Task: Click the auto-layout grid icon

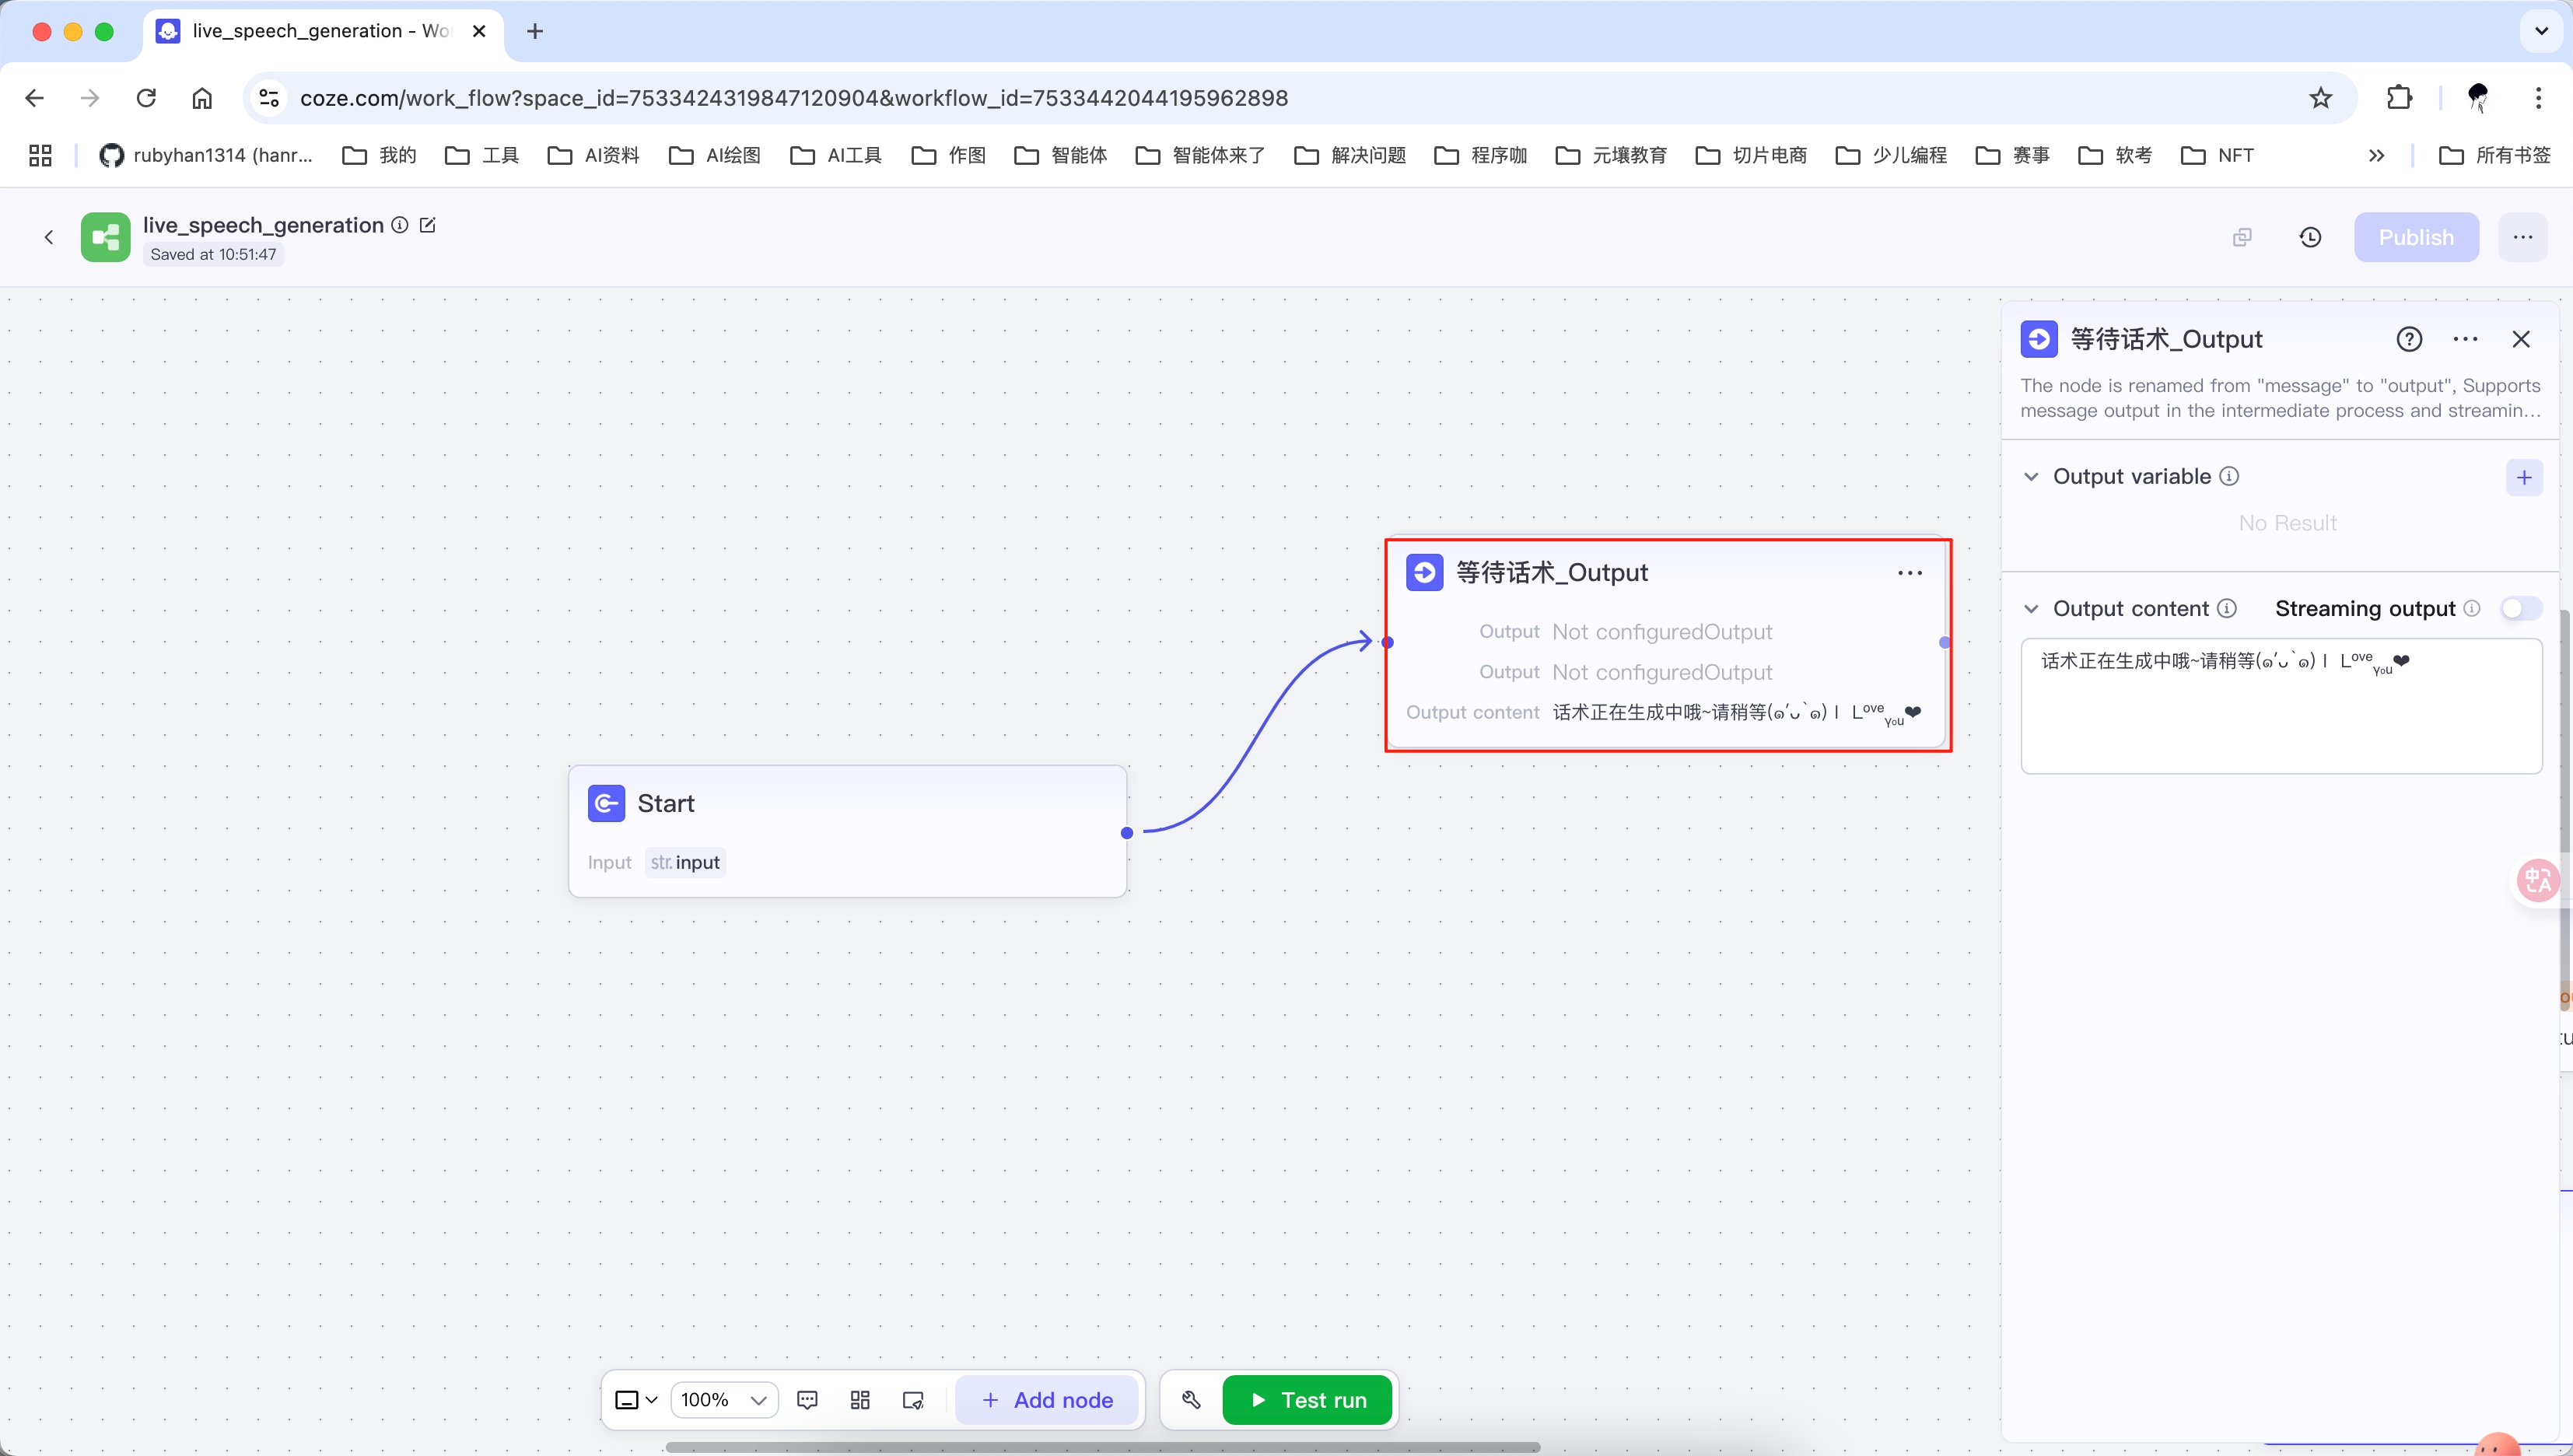Action: pos(860,1400)
